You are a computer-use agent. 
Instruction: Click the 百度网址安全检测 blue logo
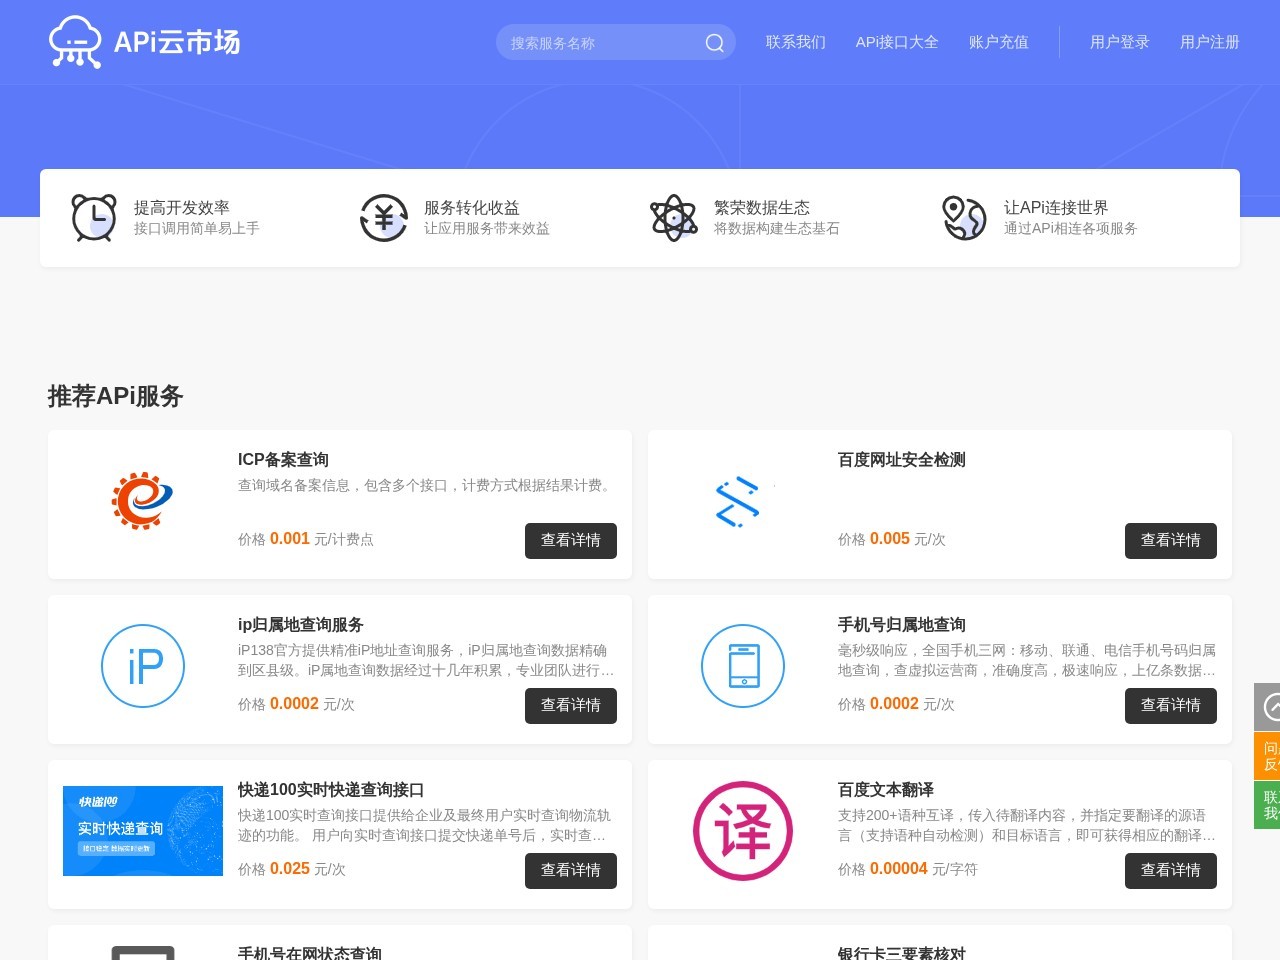click(x=738, y=502)
